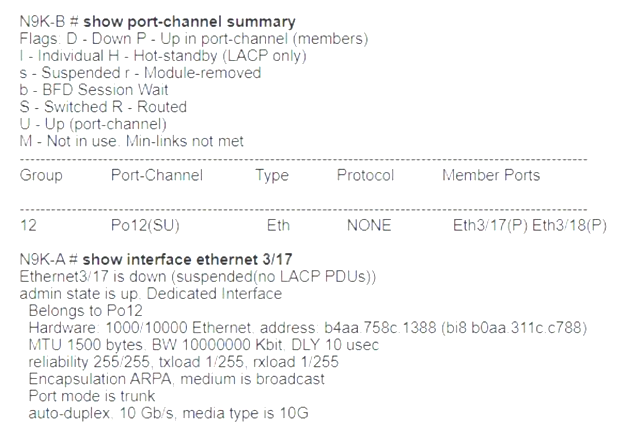Viewport: 625px width, 441px height.
Task: Click the "Belongs to Po12" line
Action: click(x=82, y=310)
